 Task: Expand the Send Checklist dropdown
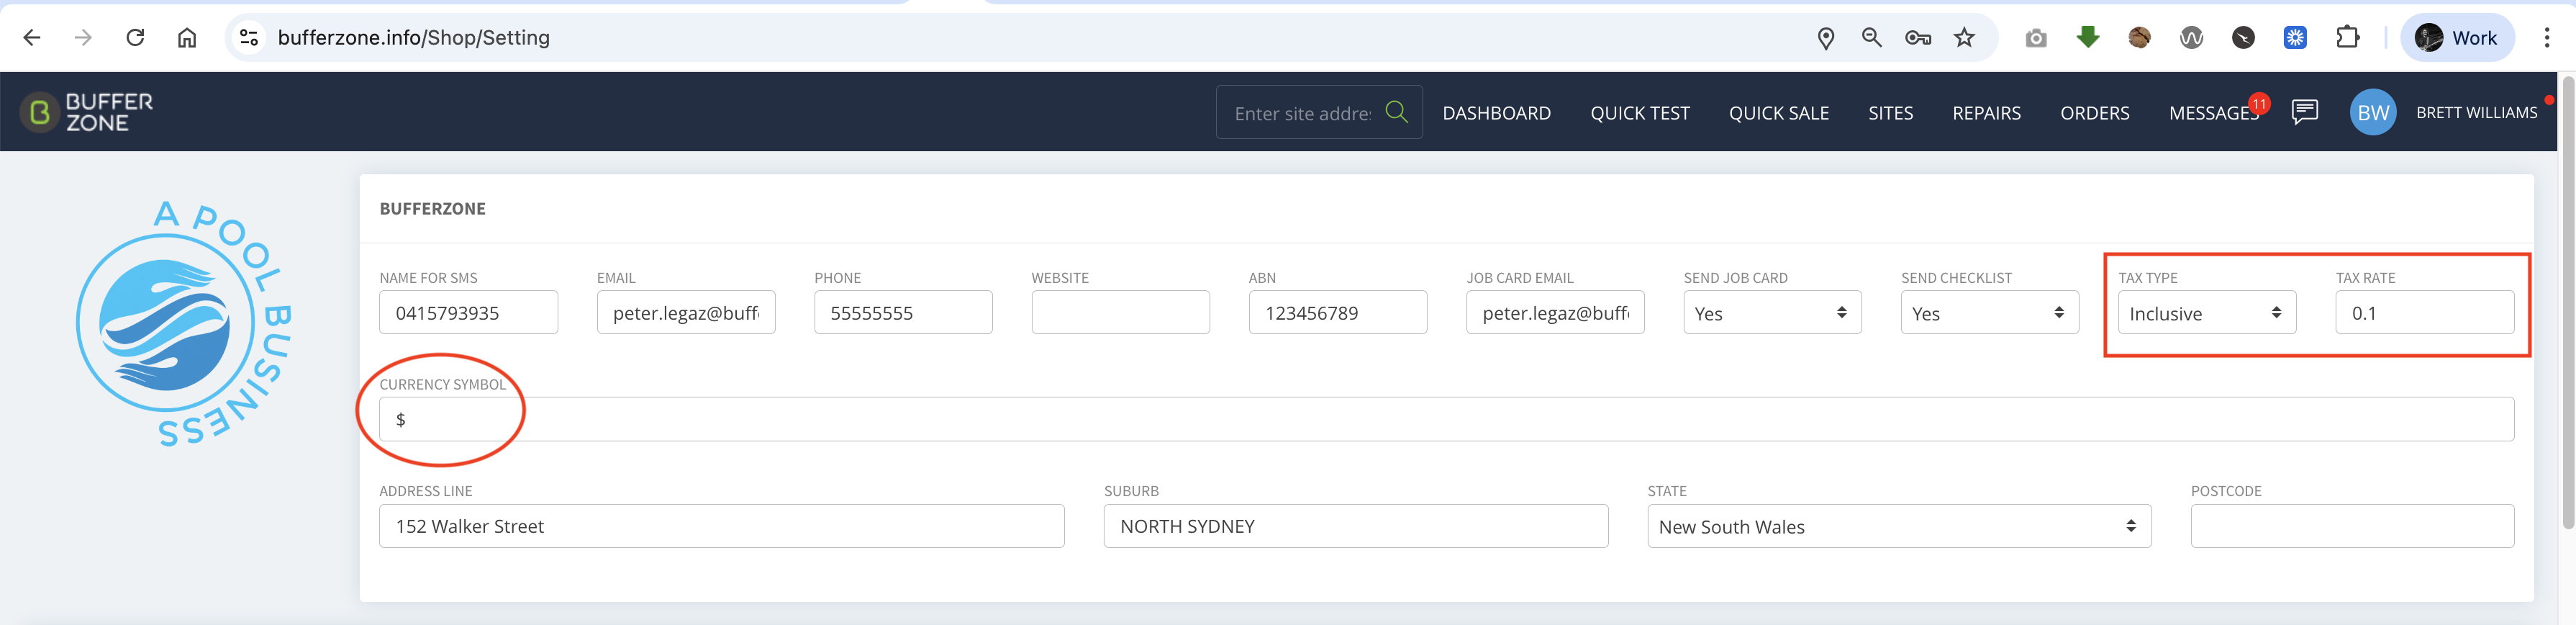1989,313
